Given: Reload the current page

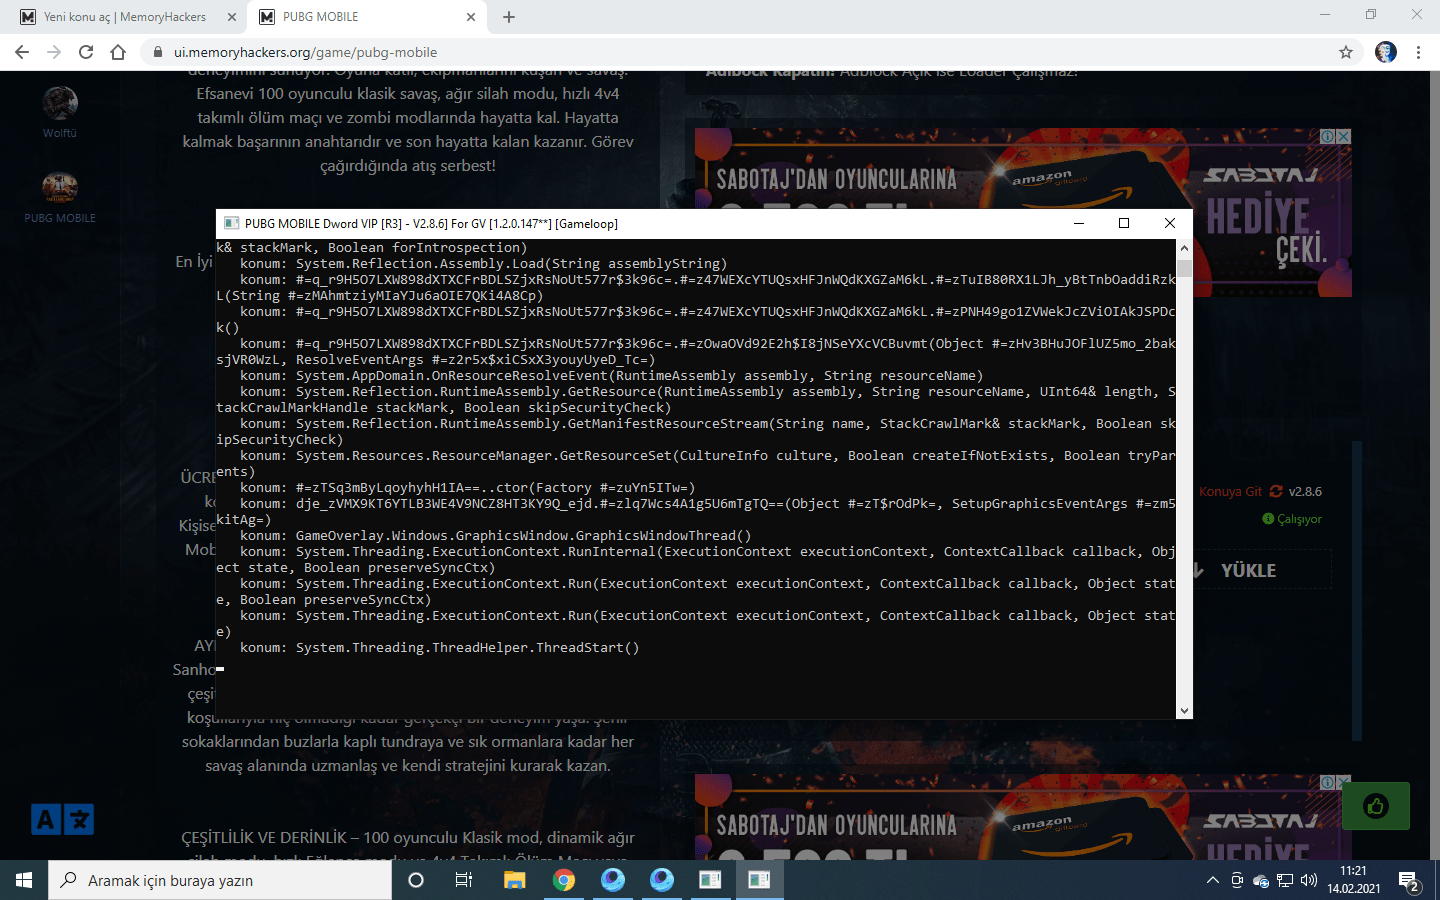Looking at the screenshot, I should [86, 52].
